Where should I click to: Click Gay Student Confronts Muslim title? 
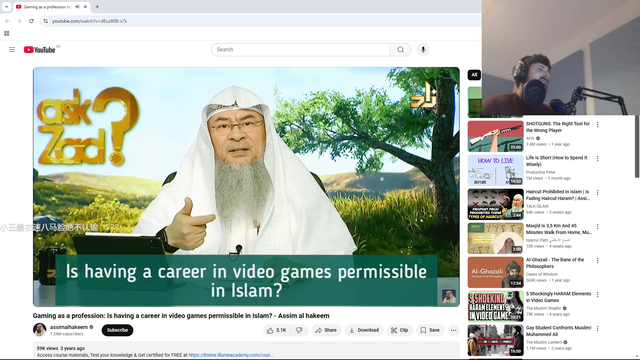pos(558,331)
